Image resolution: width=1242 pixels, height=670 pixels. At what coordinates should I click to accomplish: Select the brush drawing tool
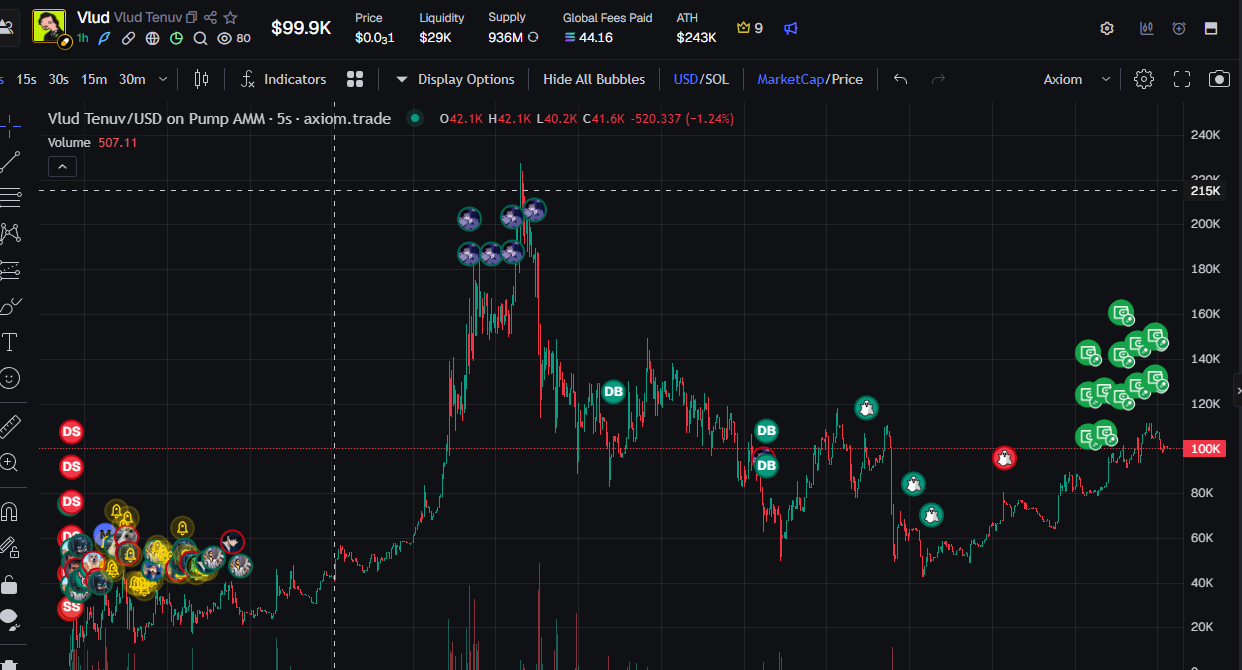coord(10,306)
